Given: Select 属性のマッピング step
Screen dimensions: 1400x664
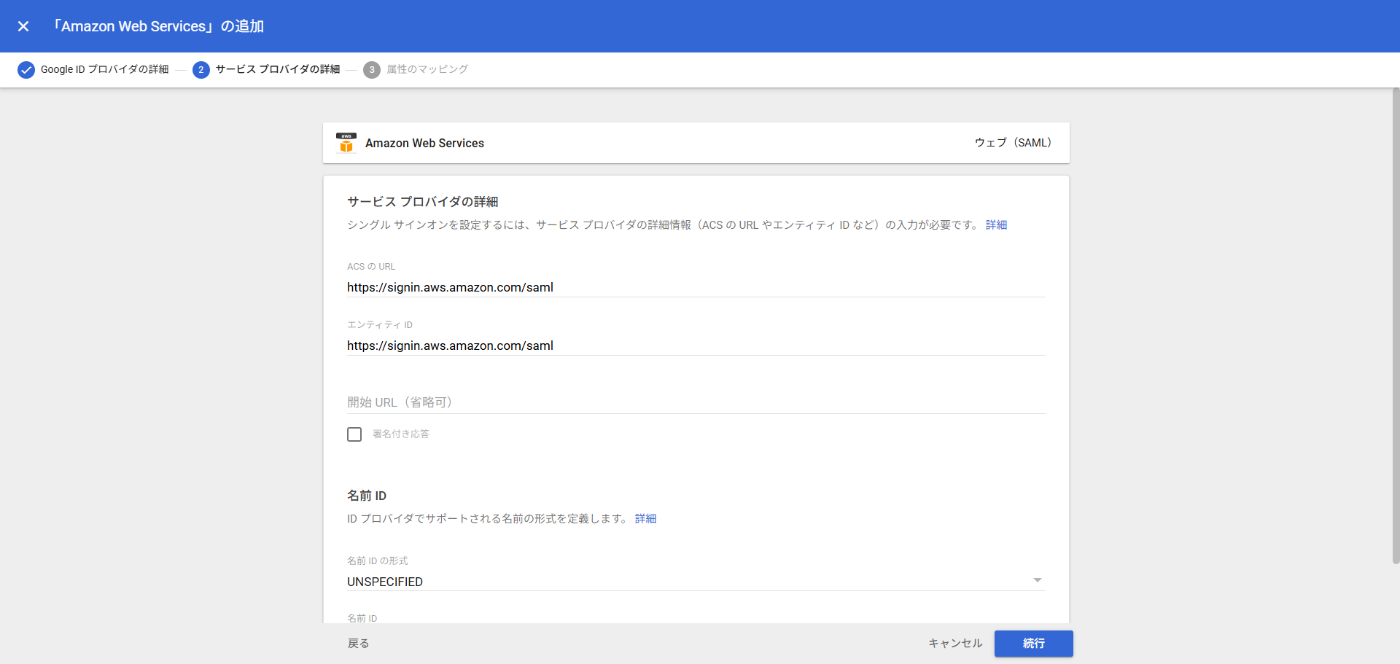Looking at the screenshot, I should 427,70.
